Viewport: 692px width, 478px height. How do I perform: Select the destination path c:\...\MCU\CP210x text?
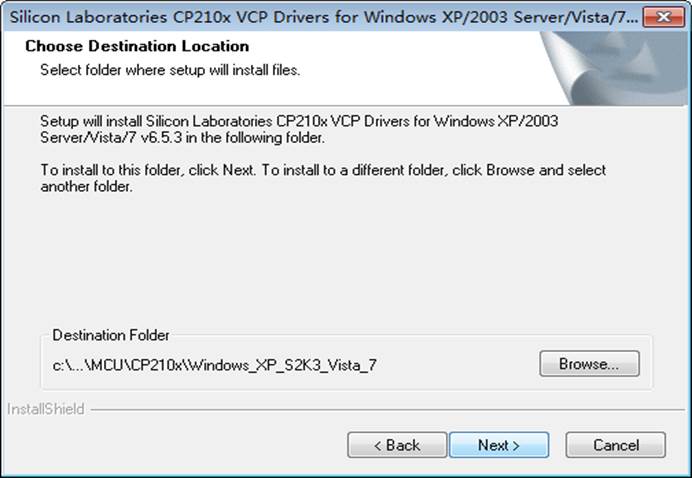[x=214, y=365]
